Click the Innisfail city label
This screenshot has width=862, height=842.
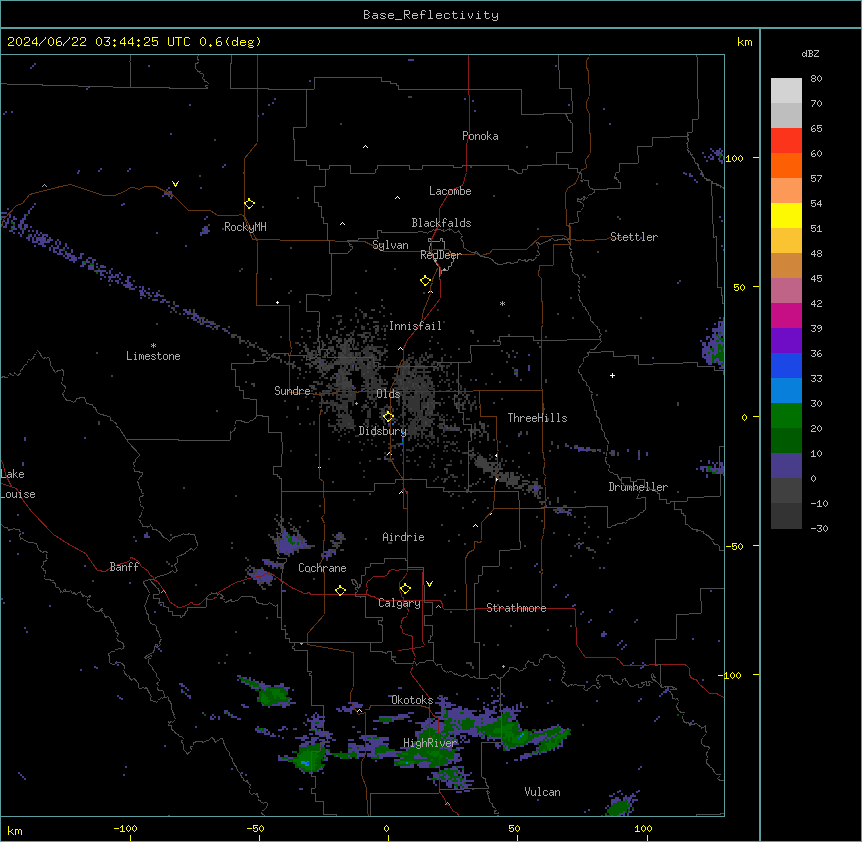point(416,326)
